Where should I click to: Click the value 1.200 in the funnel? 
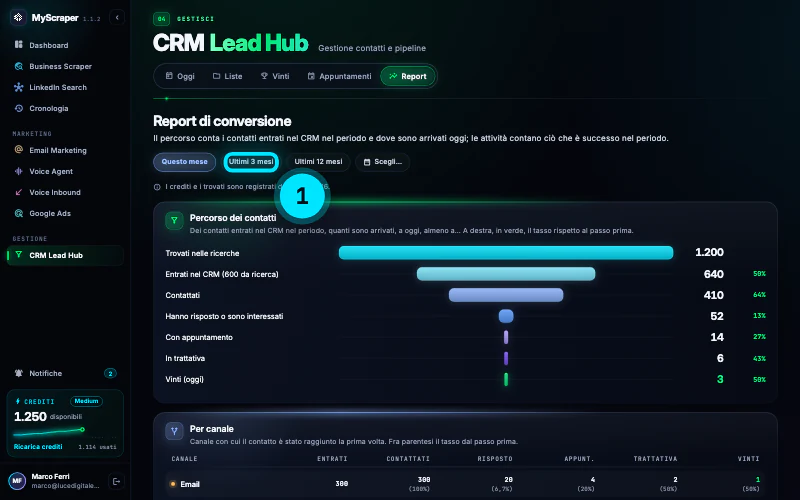click(709, 252)
